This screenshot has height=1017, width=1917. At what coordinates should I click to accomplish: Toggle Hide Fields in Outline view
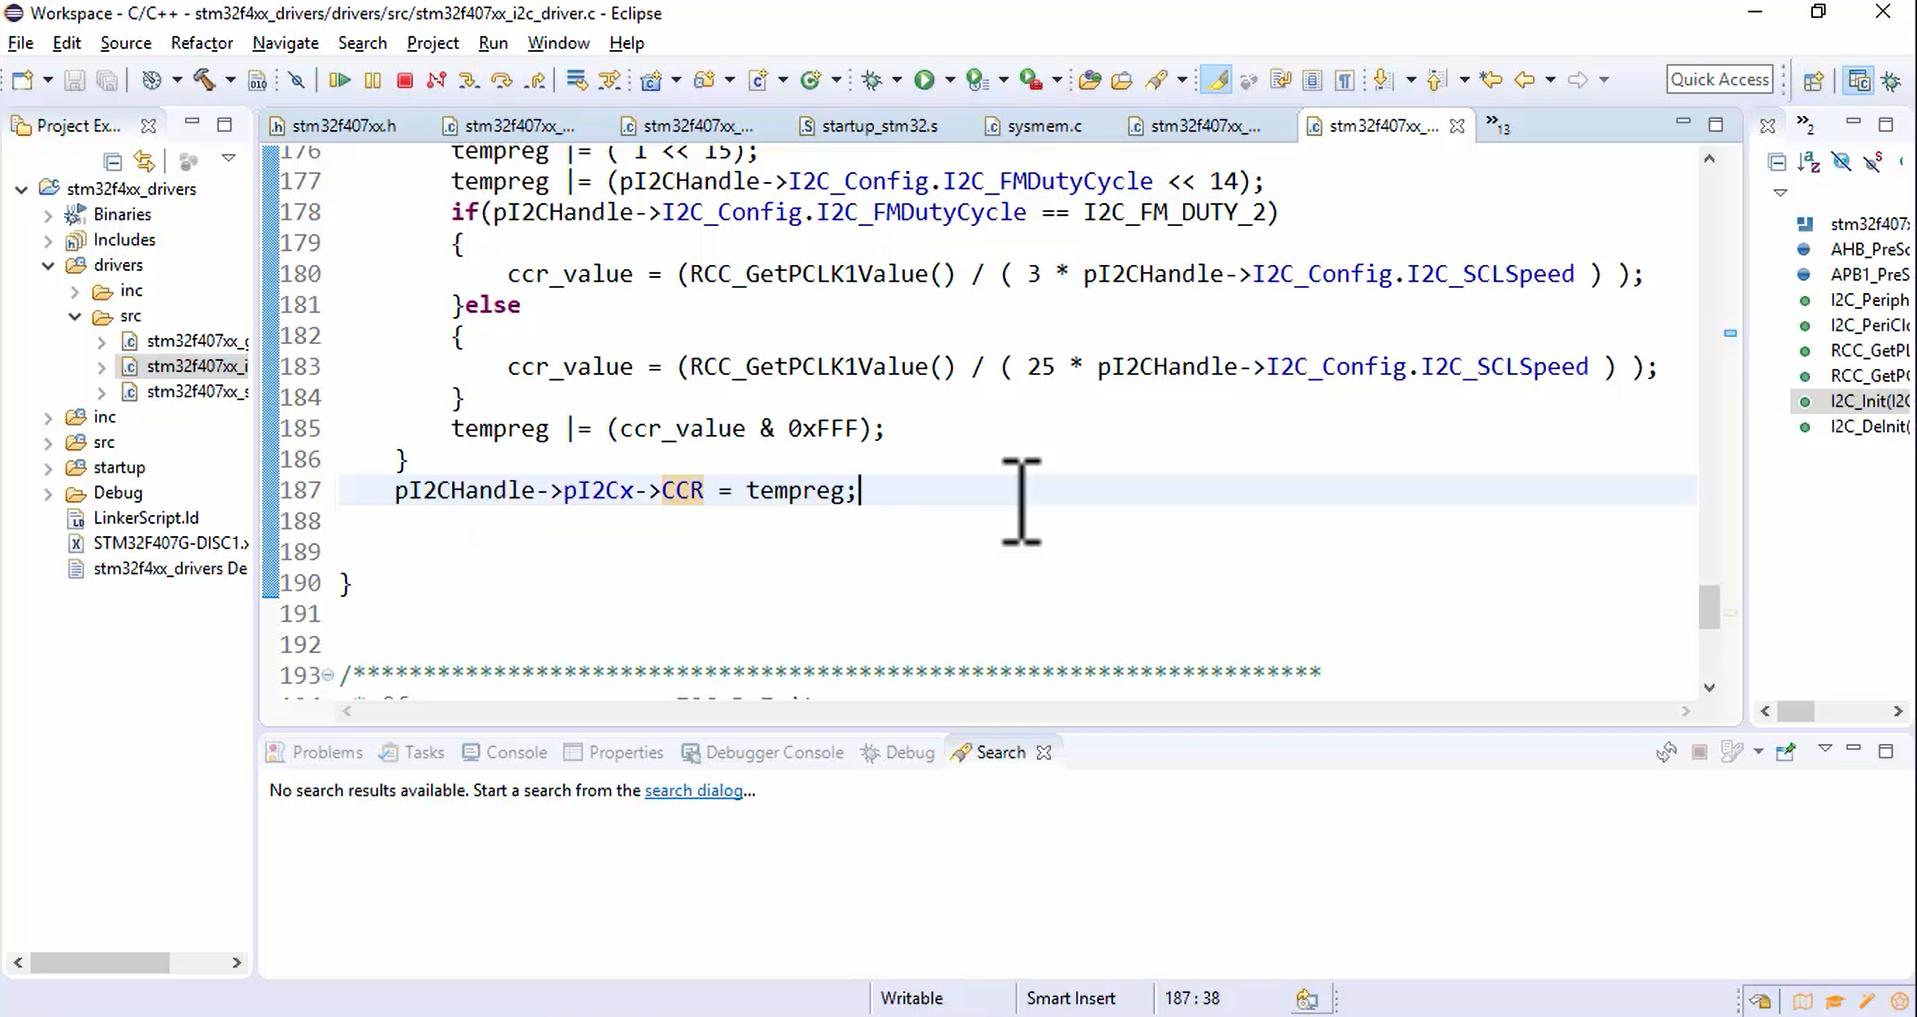(1841, 161)
